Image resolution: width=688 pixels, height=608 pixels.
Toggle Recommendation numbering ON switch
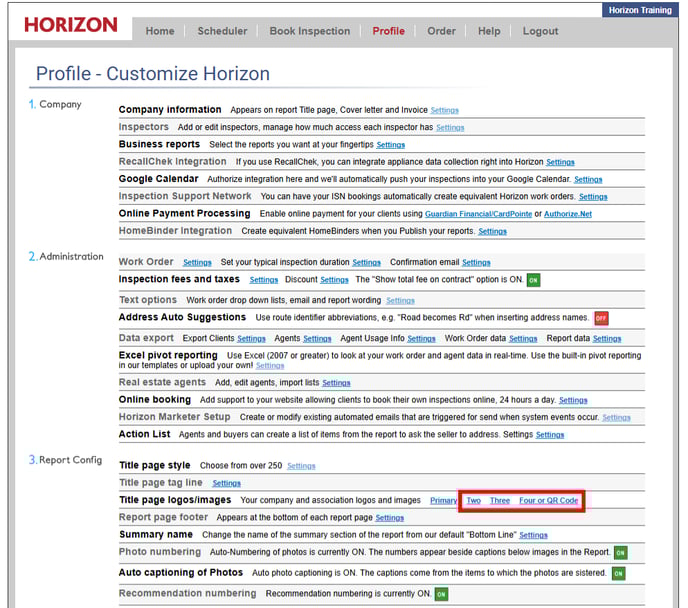click(442, 593)
